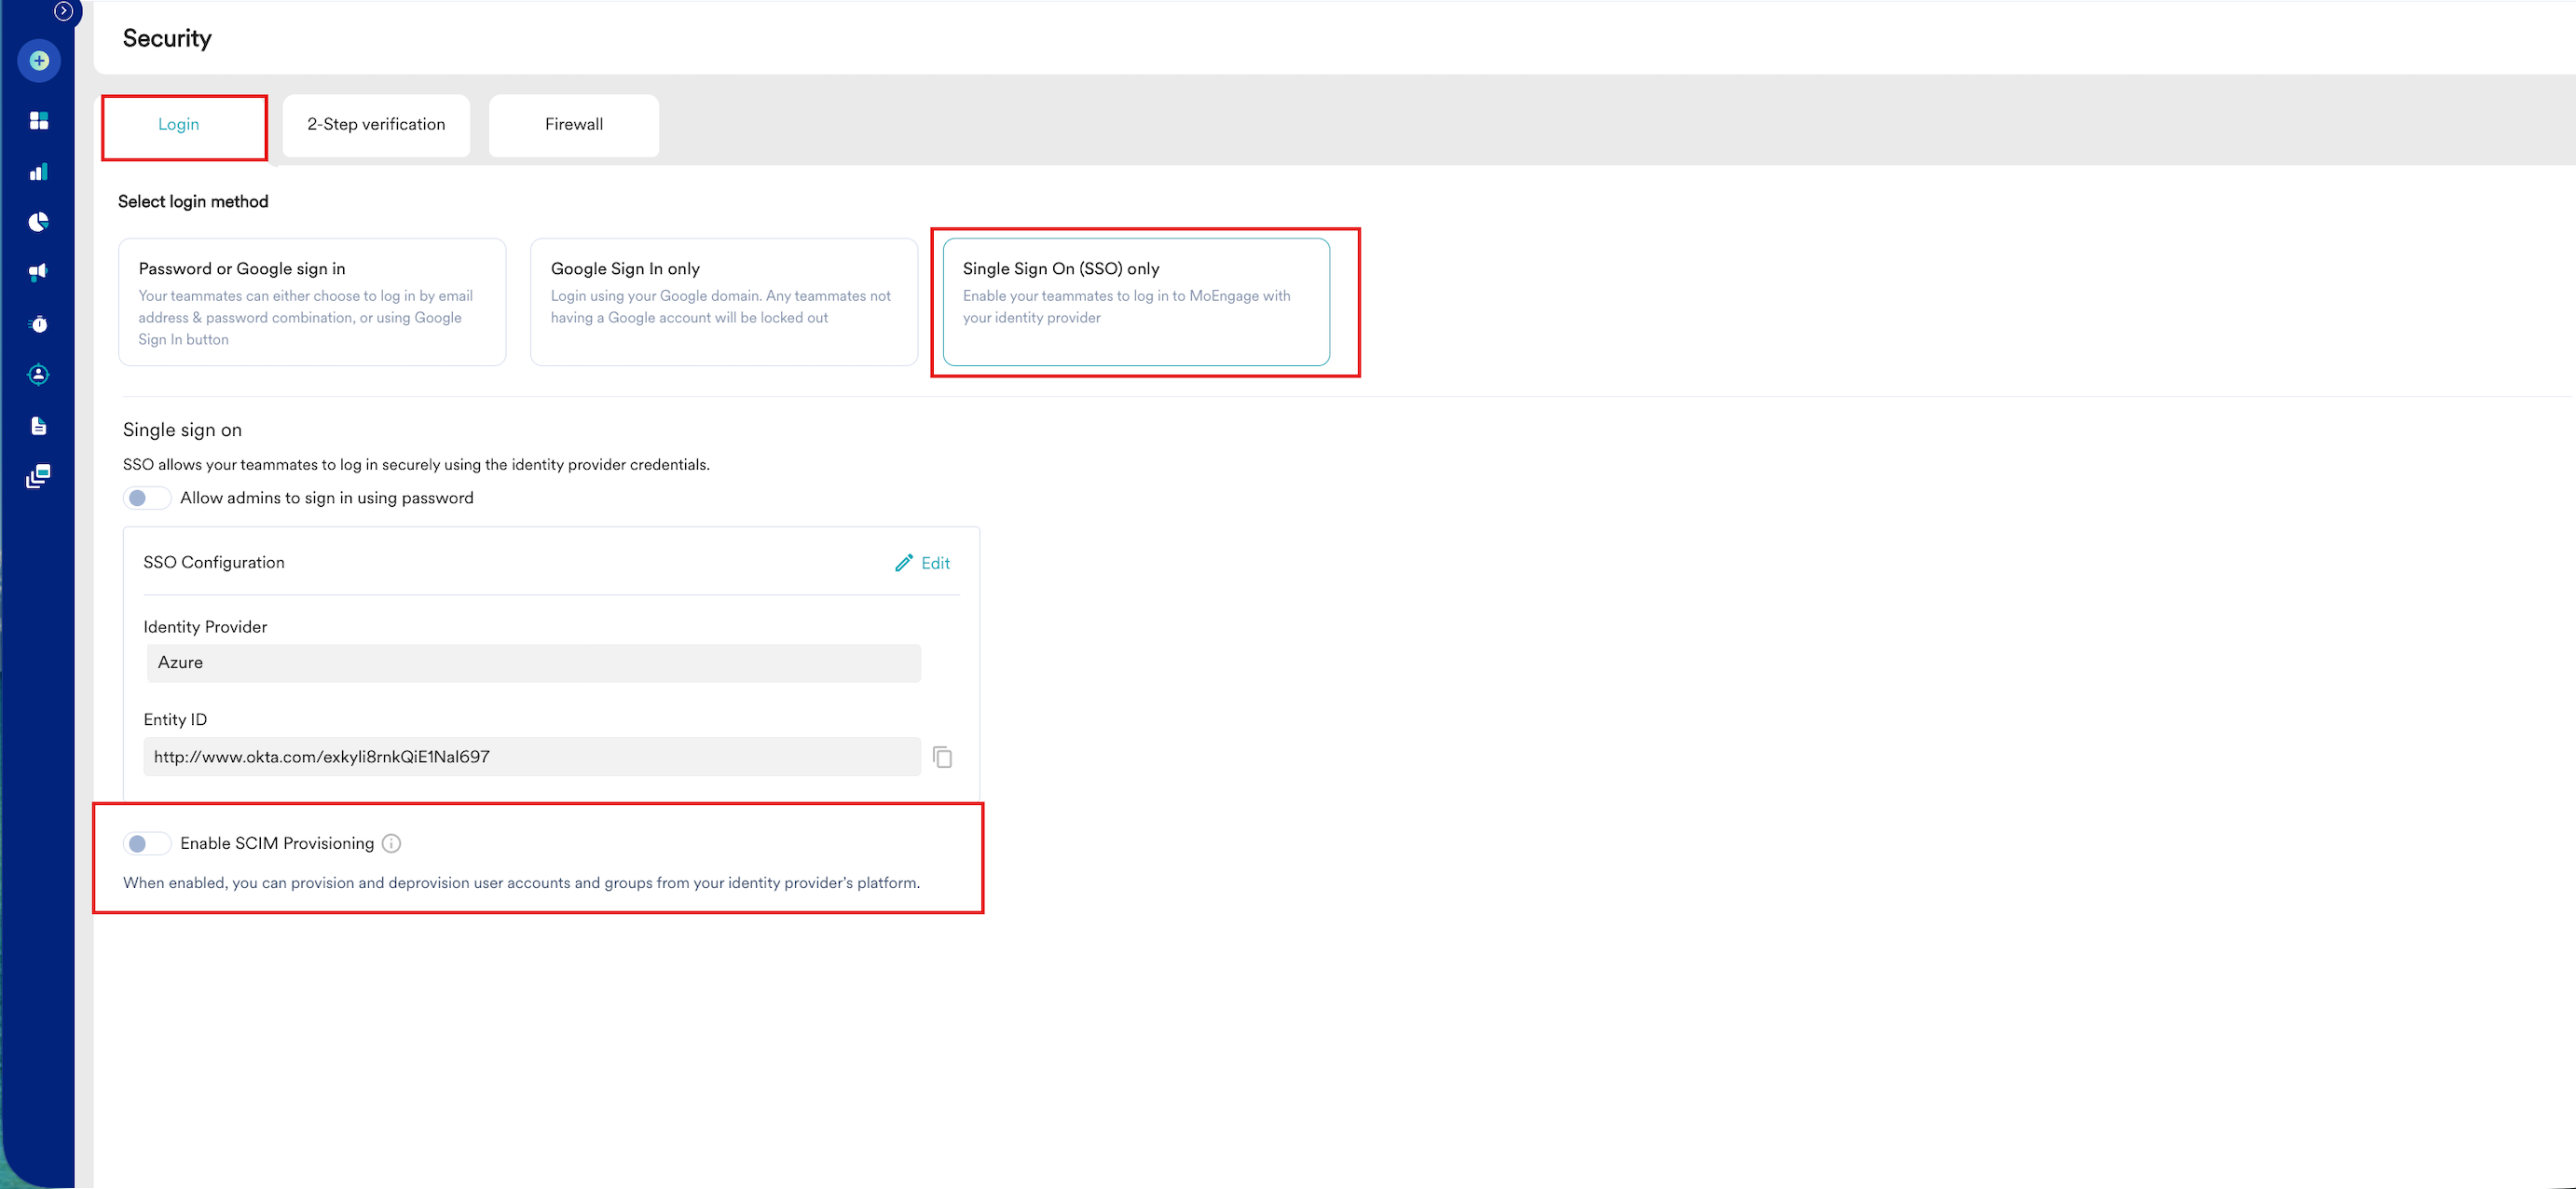The height and width of the screenshot is (1189, 2576).
Task: Toggle Allow admins to sign in using password
Action: click(146, 498)
